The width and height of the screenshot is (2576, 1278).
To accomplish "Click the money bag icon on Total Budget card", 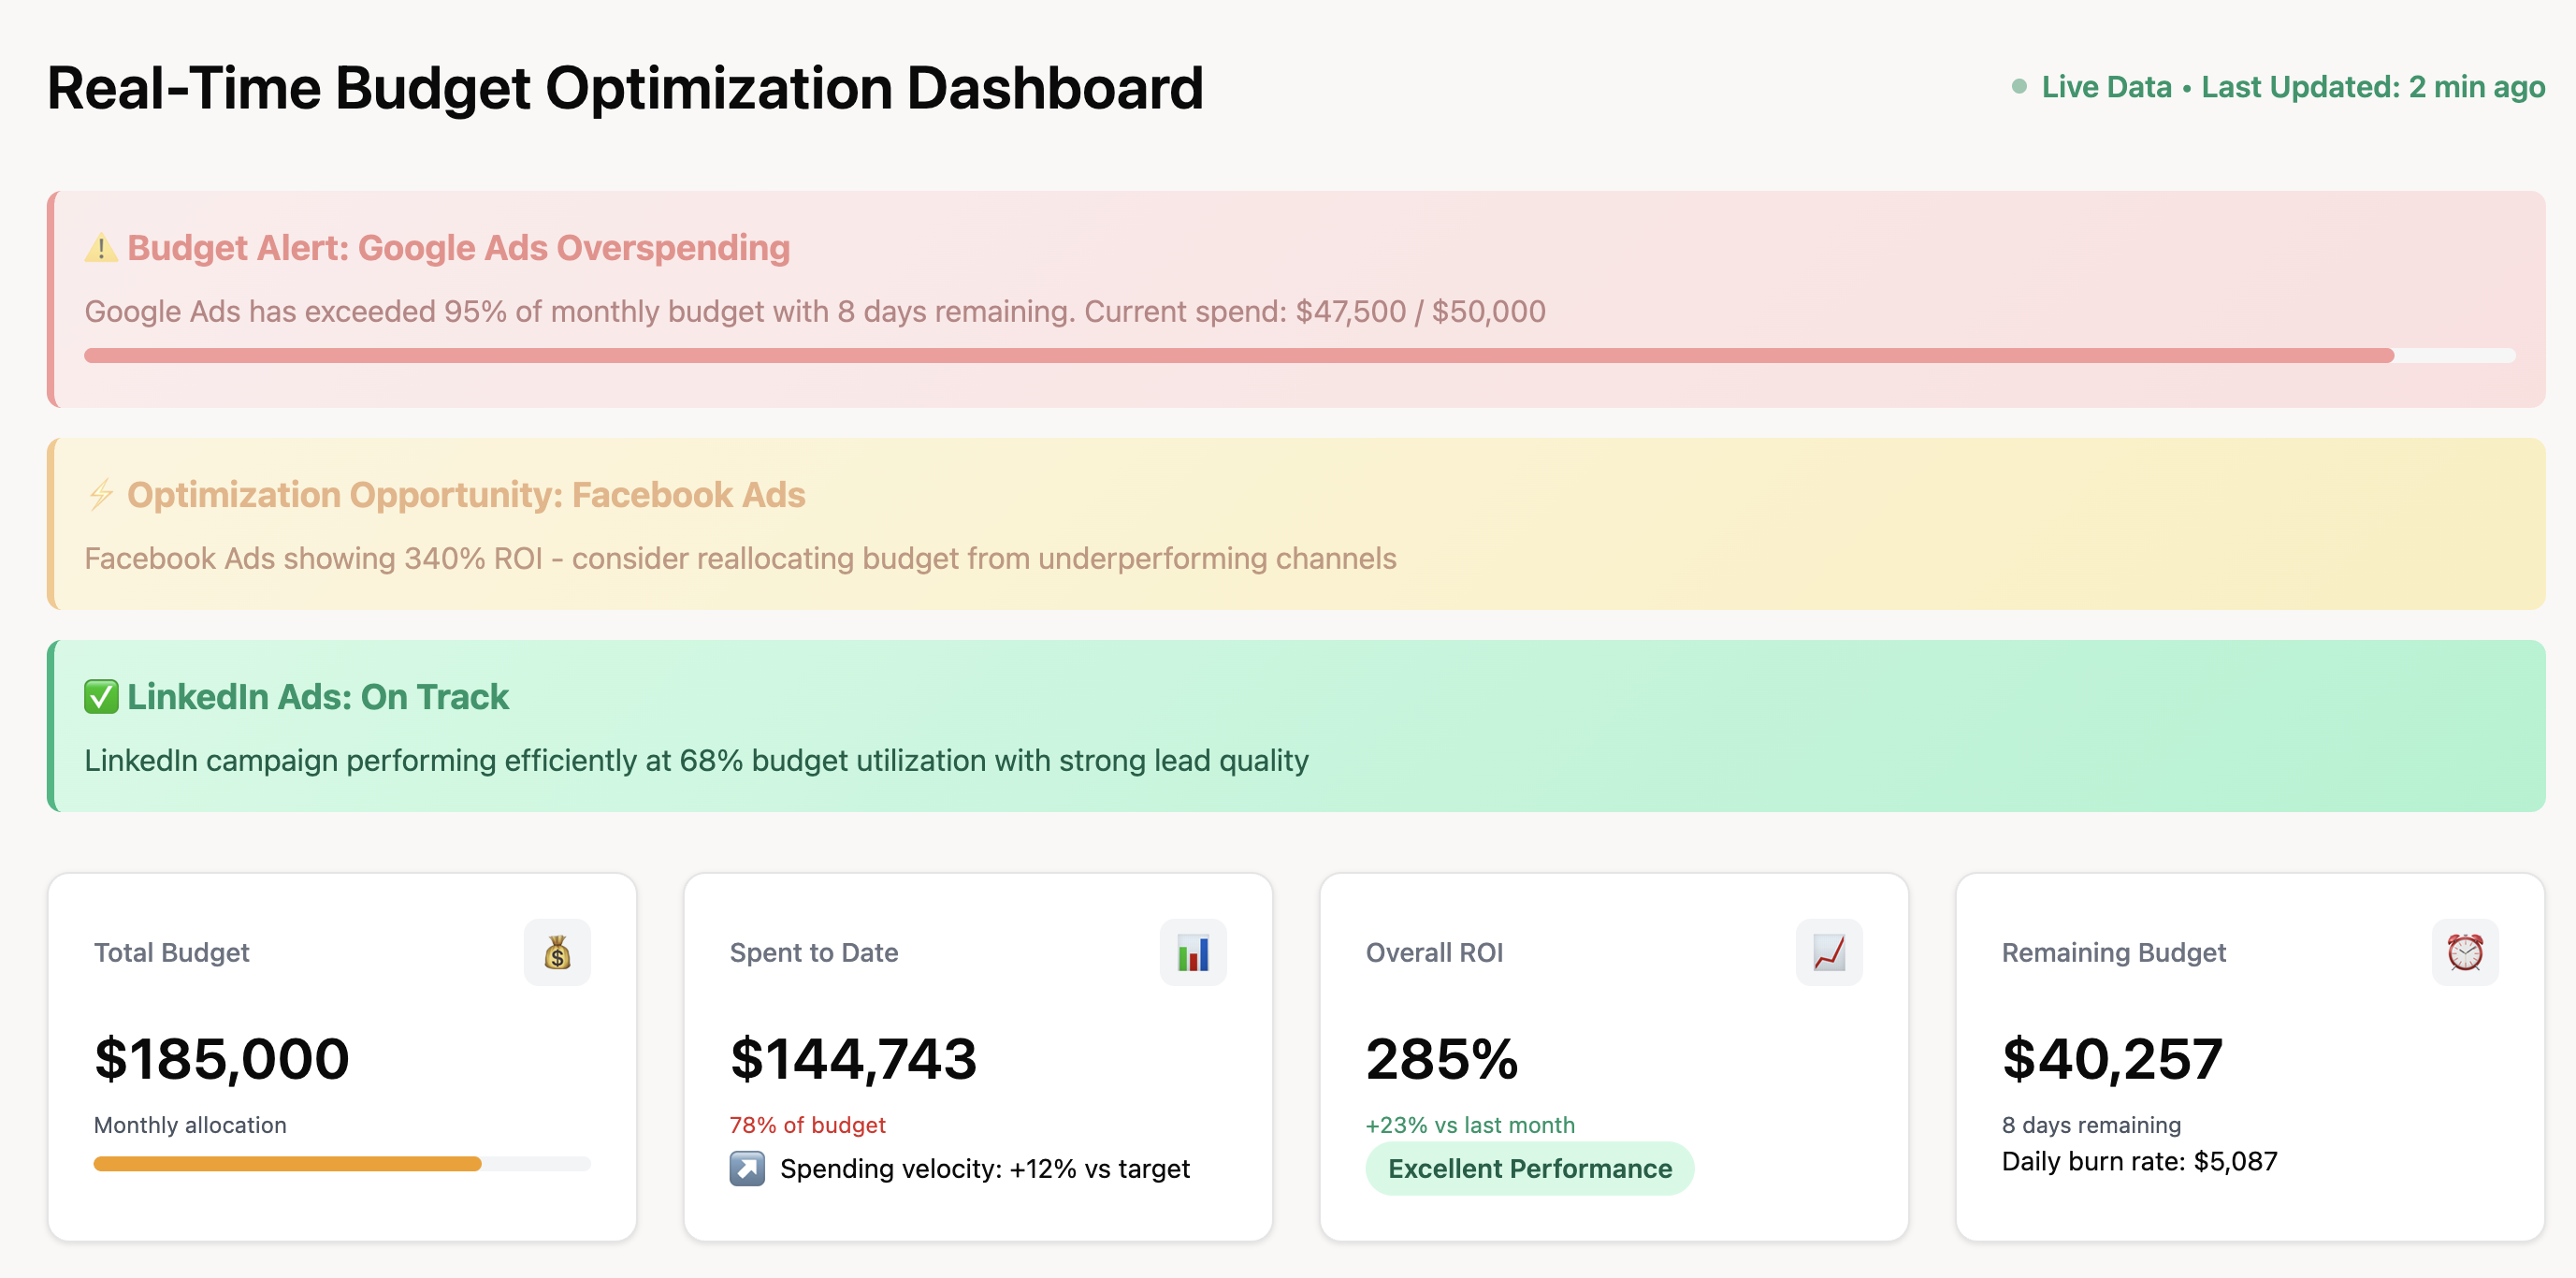I will (557, 953).
